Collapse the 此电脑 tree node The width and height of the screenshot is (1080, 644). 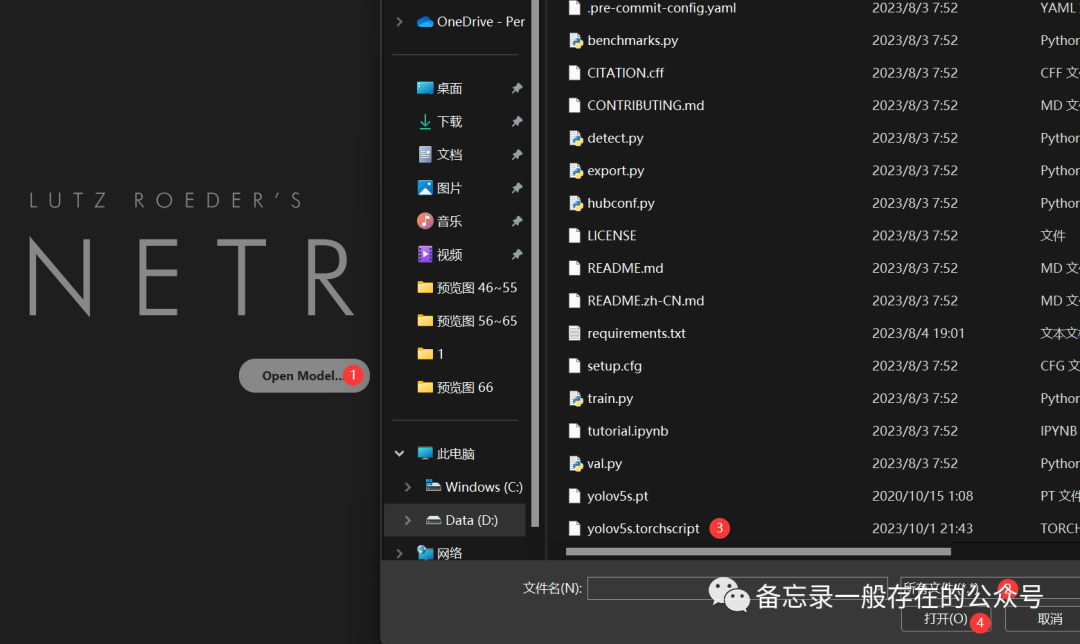click(x=399, y=453)
